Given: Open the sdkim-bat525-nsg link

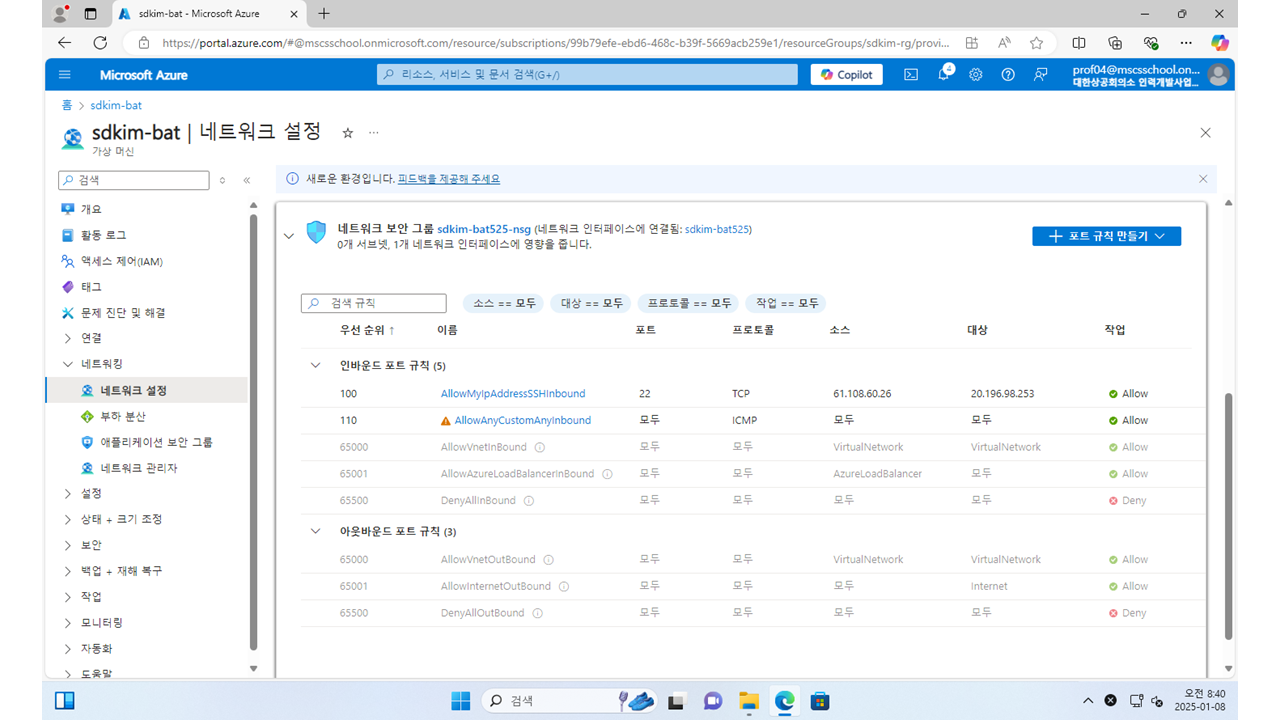Looking at the screenshot, I should click(x=484, y=229).
